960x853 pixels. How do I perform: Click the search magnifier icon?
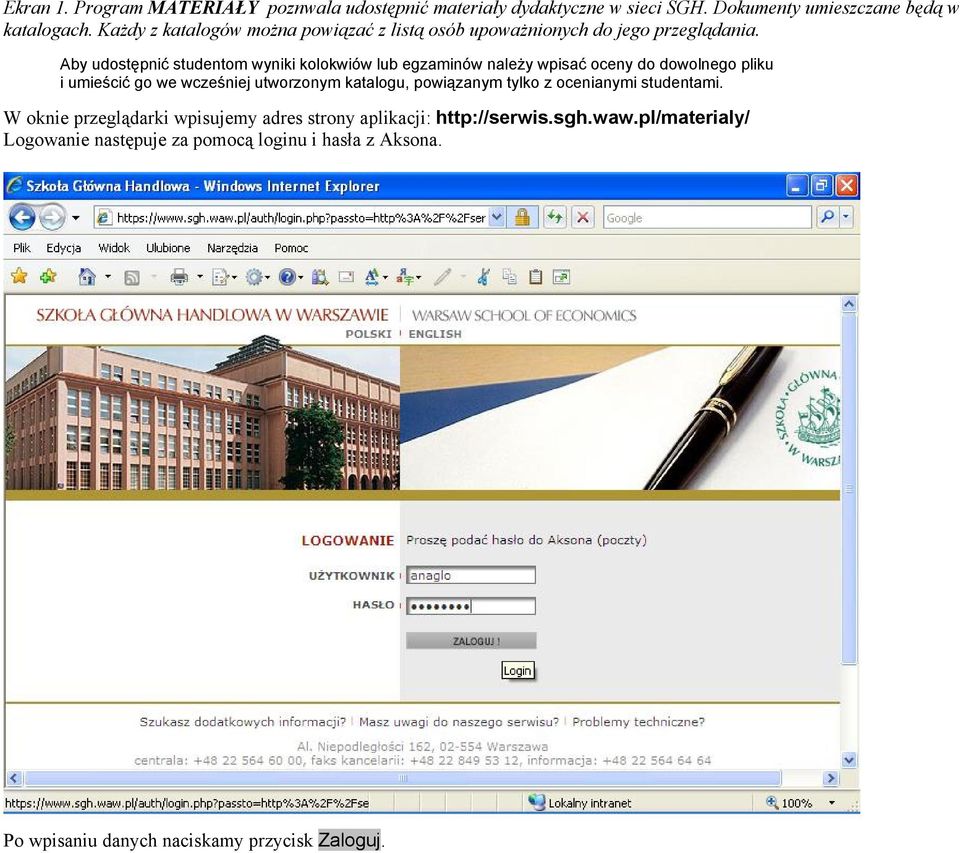pyautogui.click(x=827, y=217)
